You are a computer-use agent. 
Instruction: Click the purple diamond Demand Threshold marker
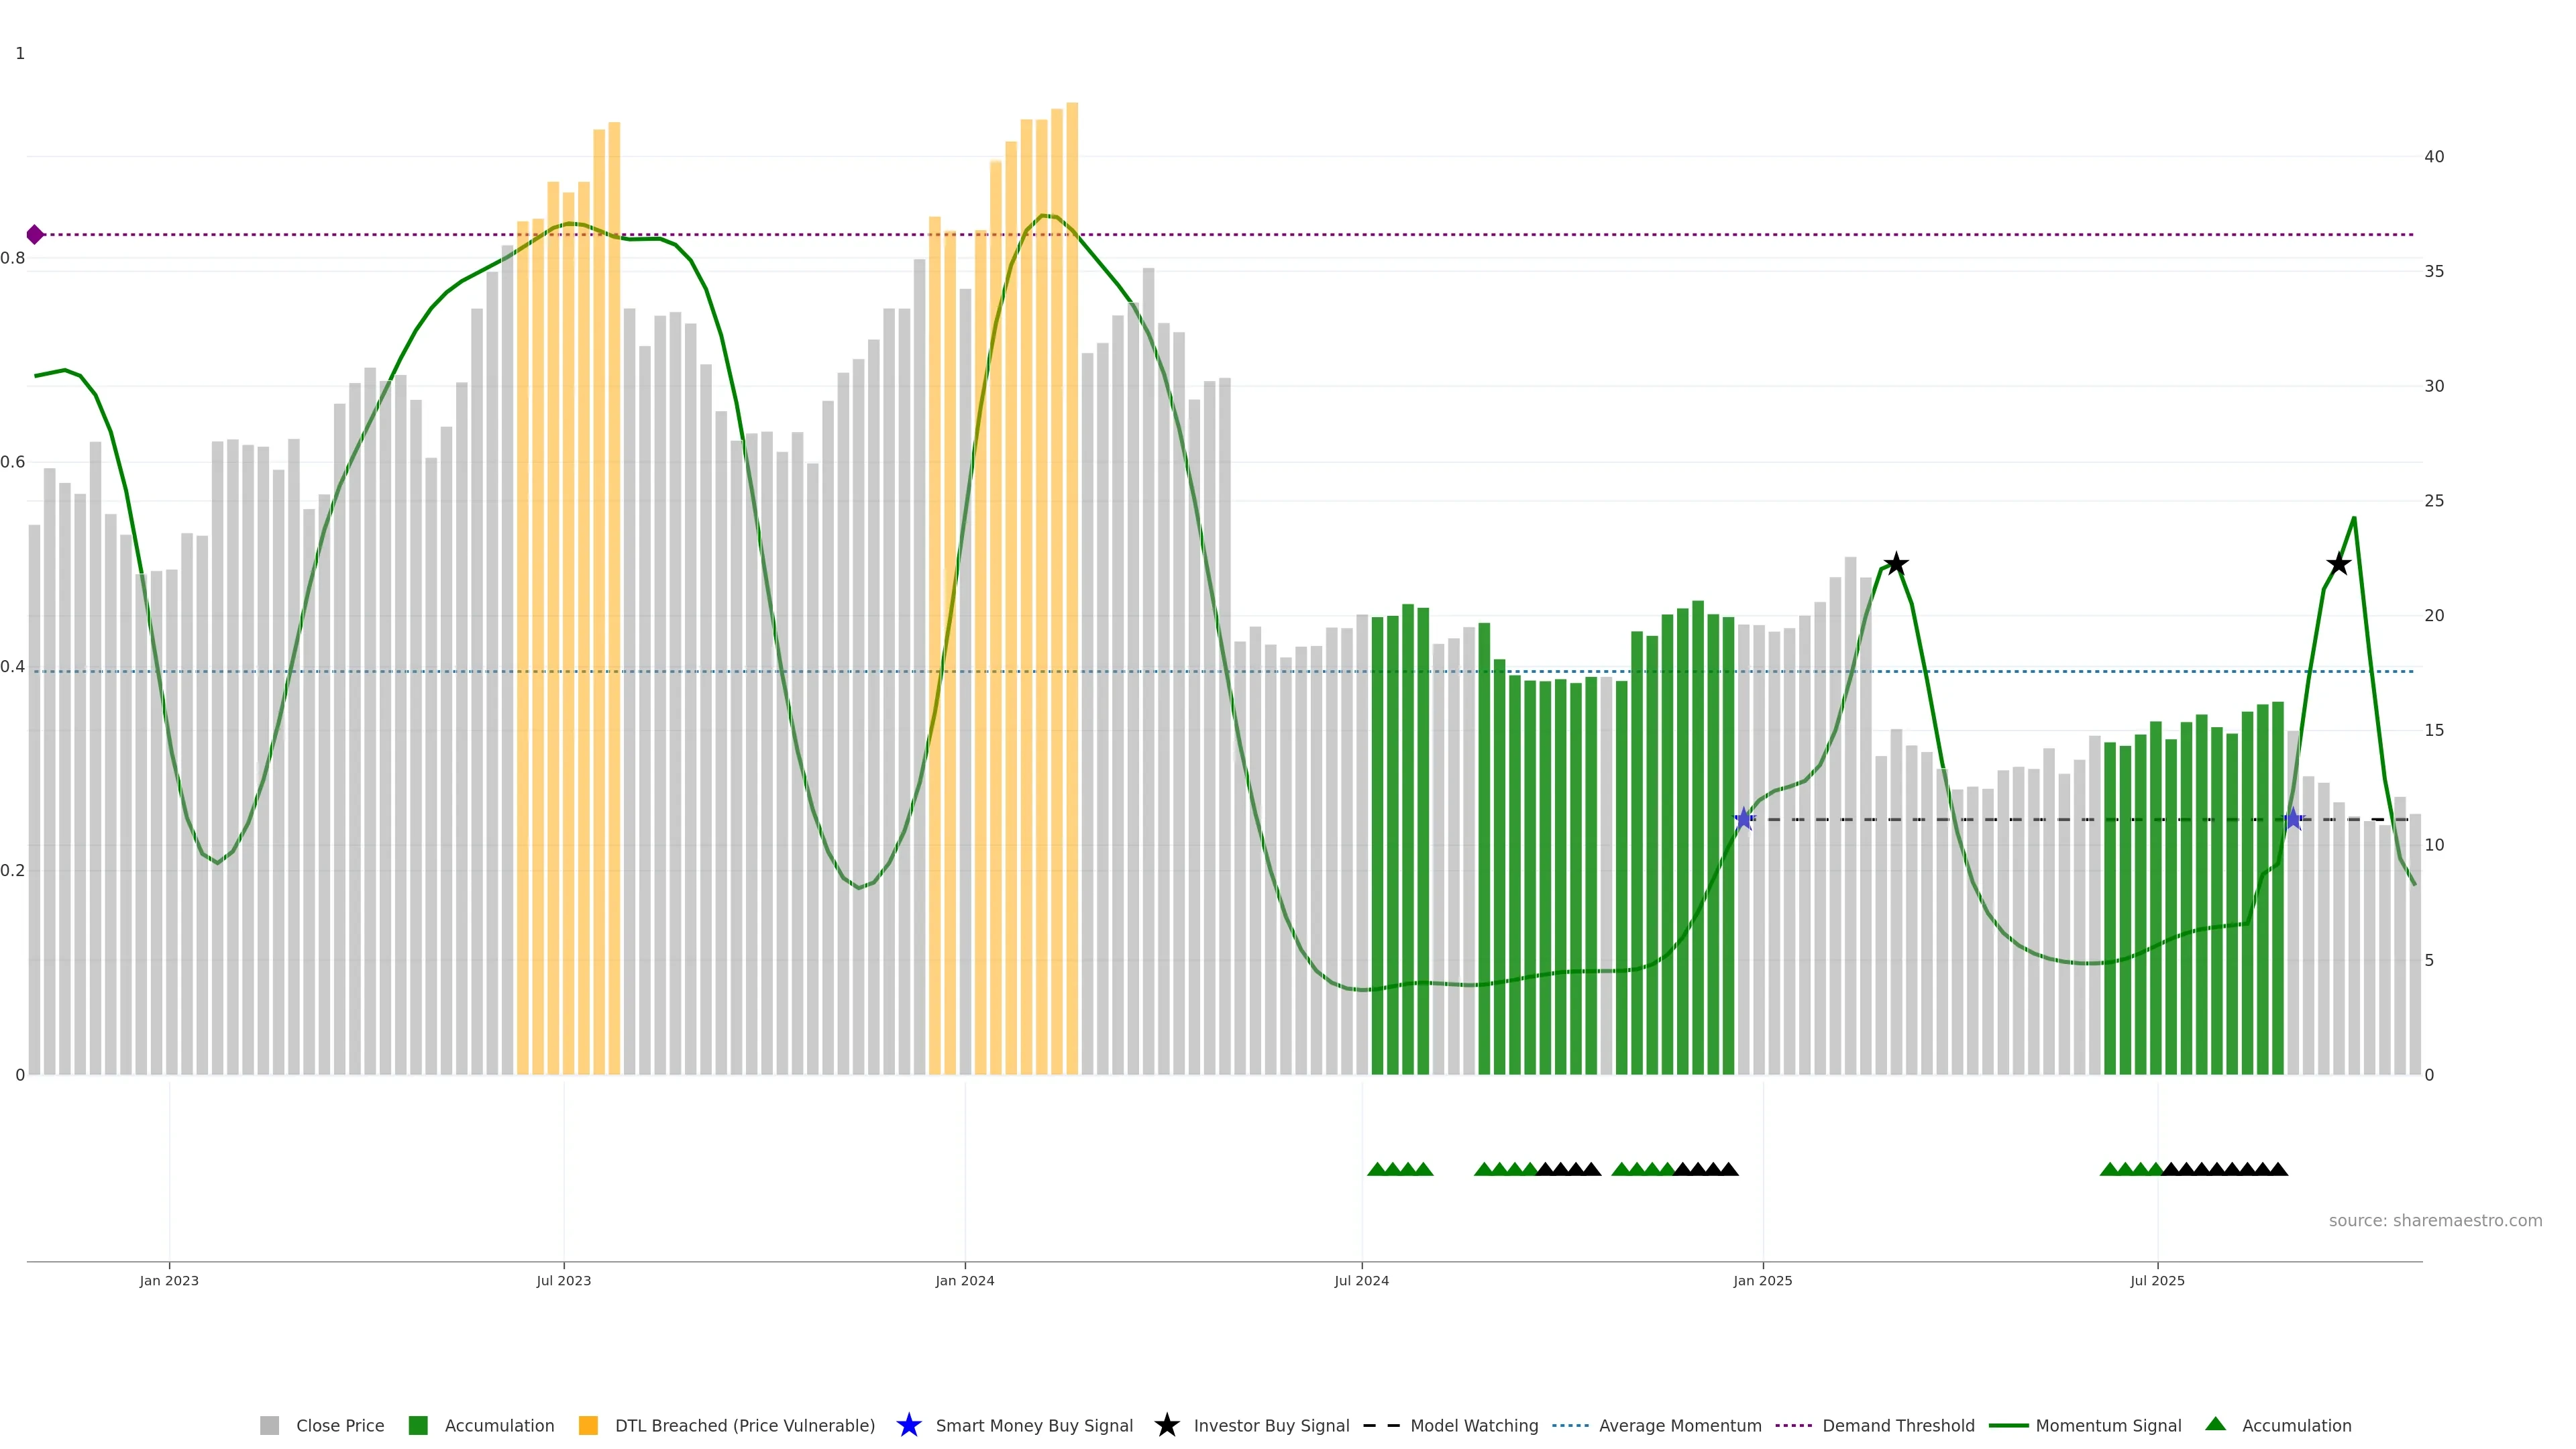(35, 235)
